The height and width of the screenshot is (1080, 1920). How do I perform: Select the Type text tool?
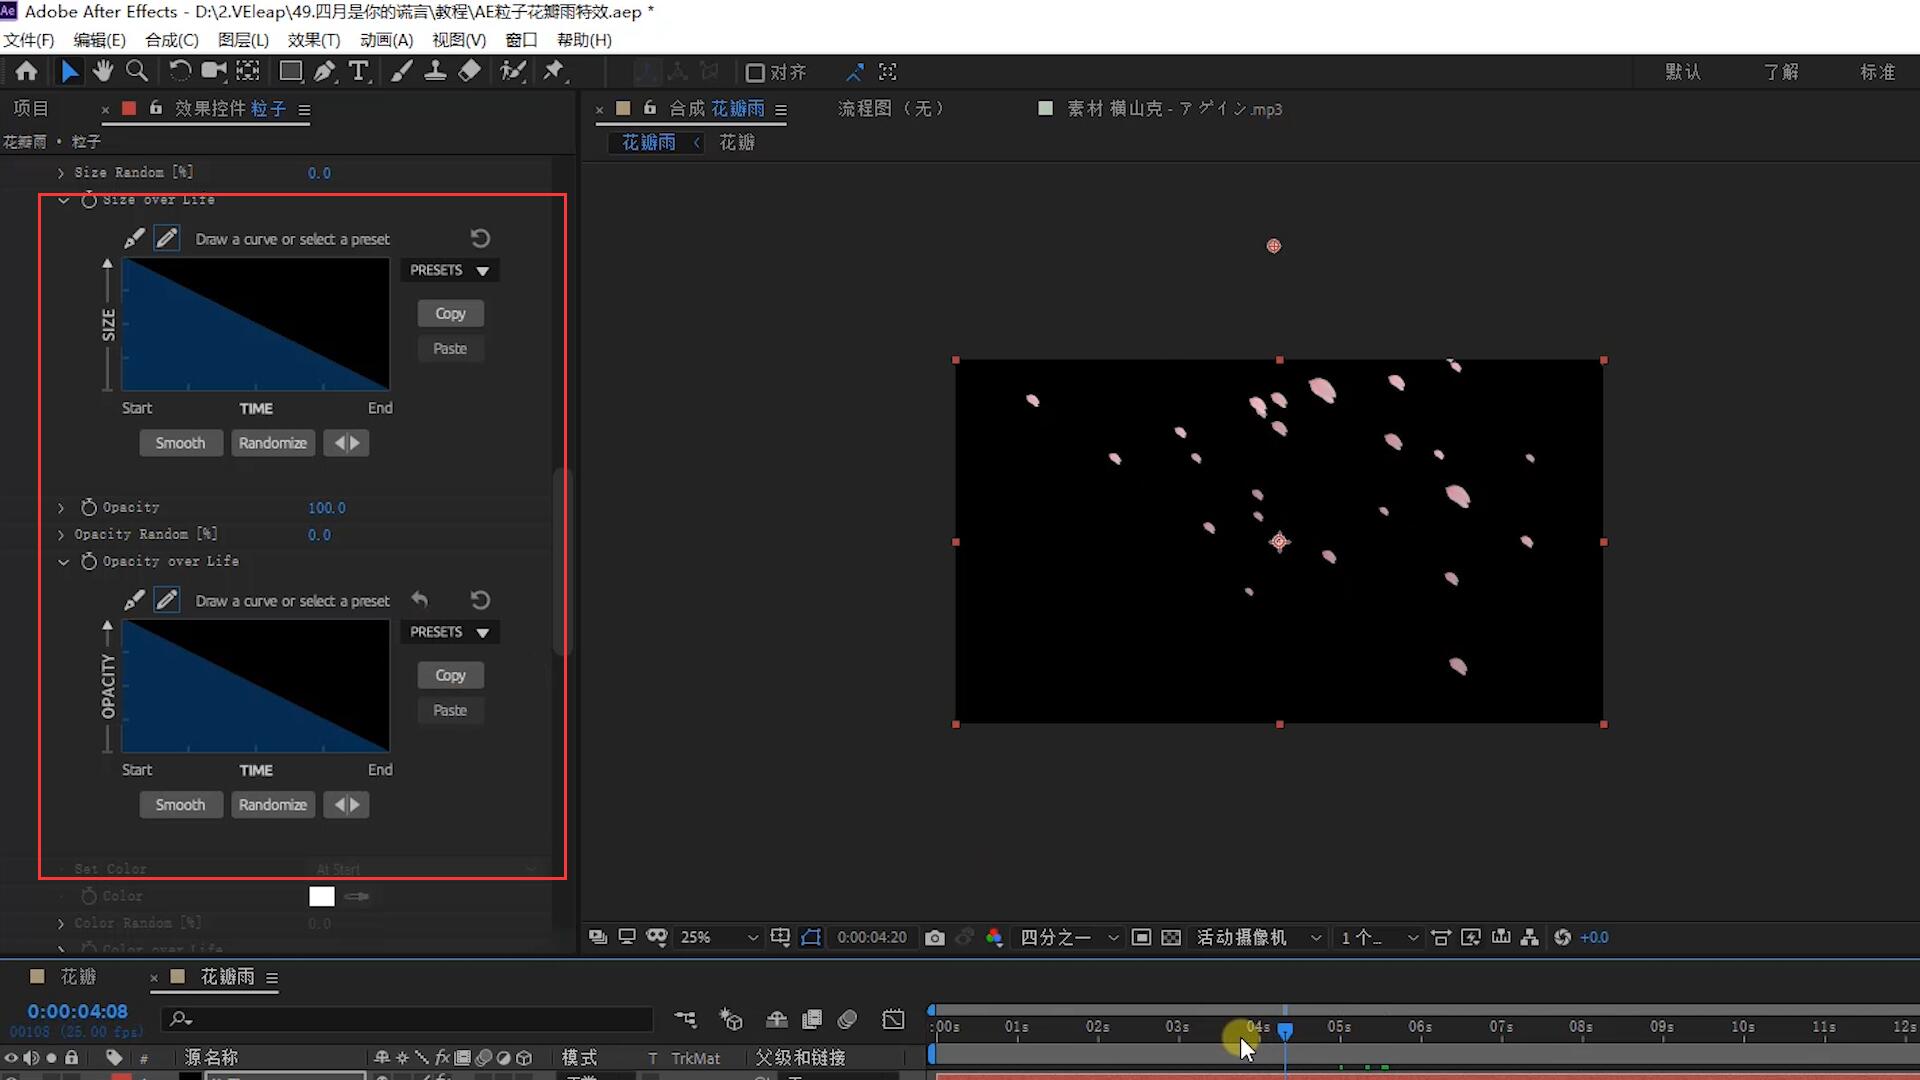pos(358,71)
